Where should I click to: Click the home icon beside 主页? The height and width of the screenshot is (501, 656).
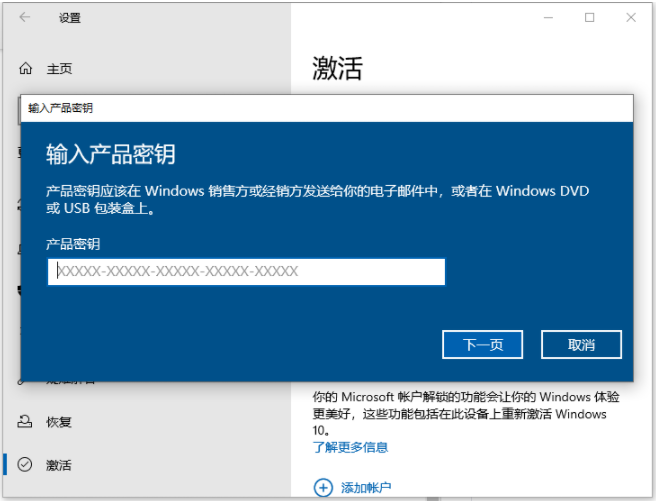point(25,69)
